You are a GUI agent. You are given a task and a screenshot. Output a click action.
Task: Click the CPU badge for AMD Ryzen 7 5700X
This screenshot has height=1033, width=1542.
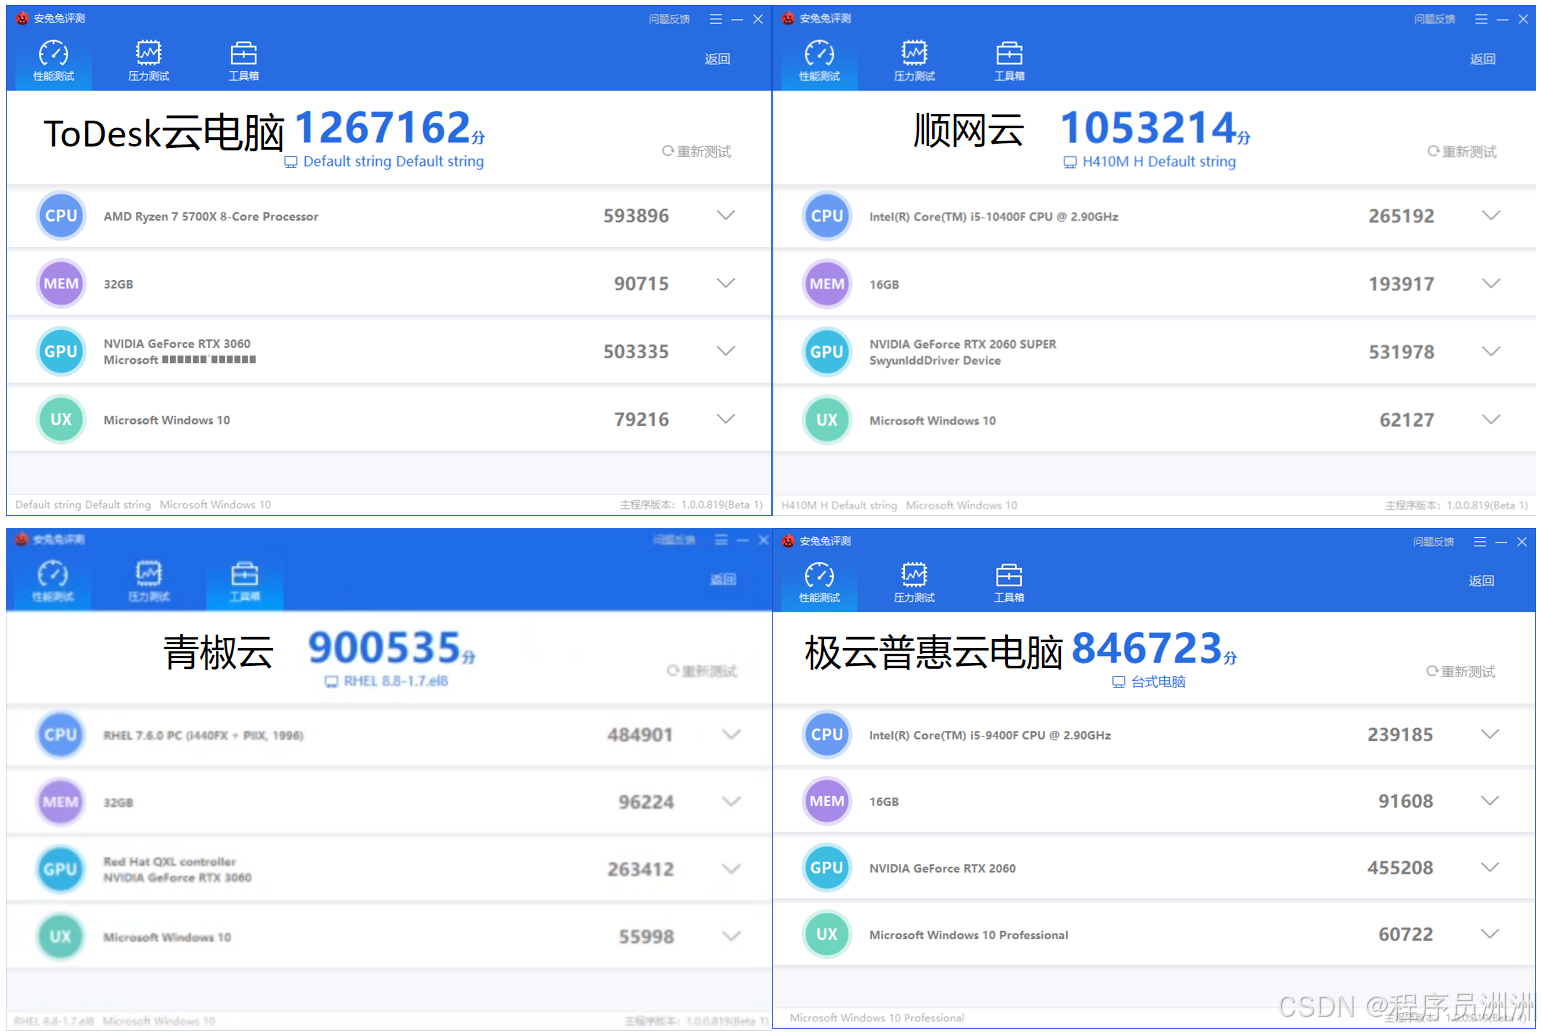[x=61, y=216]
